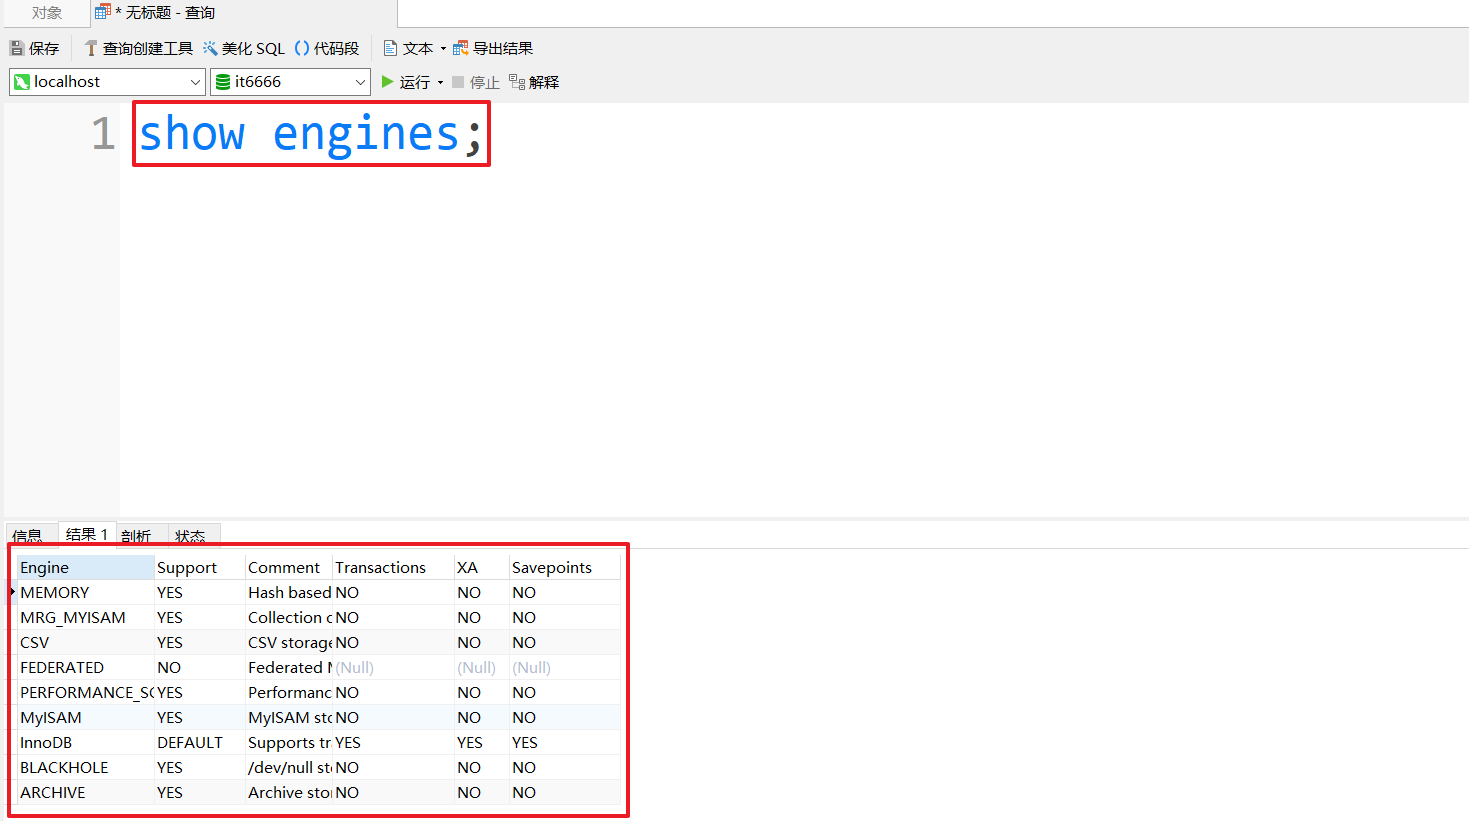Open the Code Snippet (代码段) panel
This screenshot has width=1469, height=821.
tap(326, 48)
